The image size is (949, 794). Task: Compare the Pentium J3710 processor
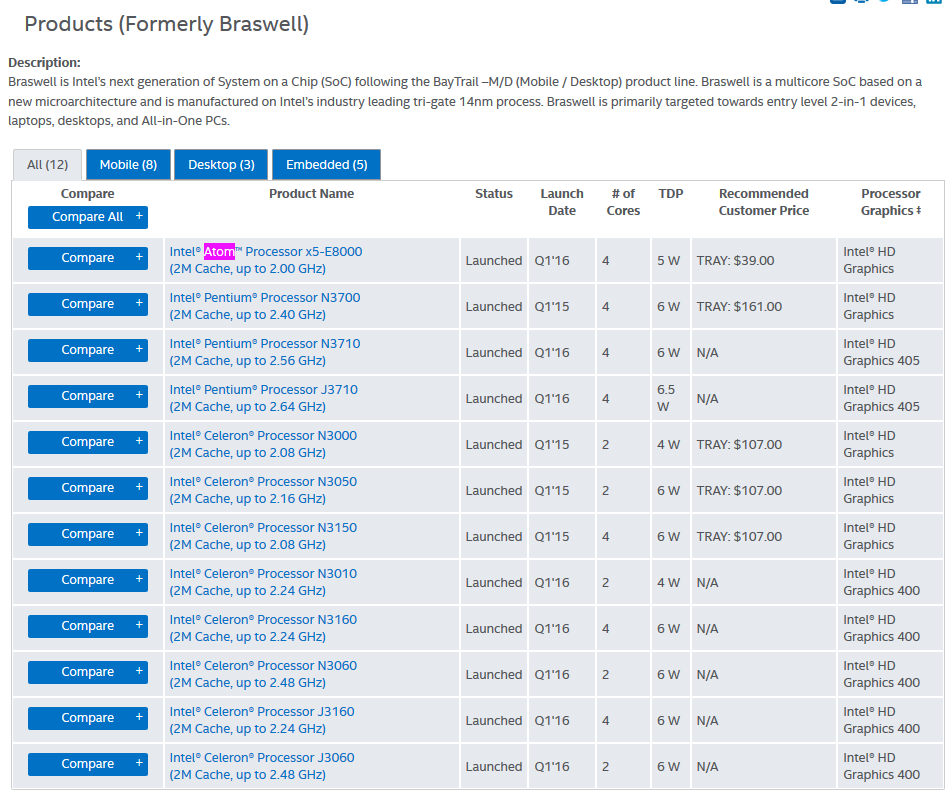88,396
